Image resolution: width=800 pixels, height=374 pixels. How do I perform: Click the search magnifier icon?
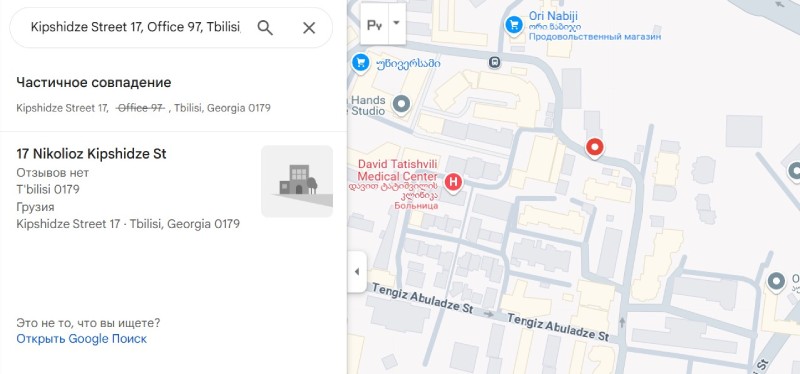[265, 28]
